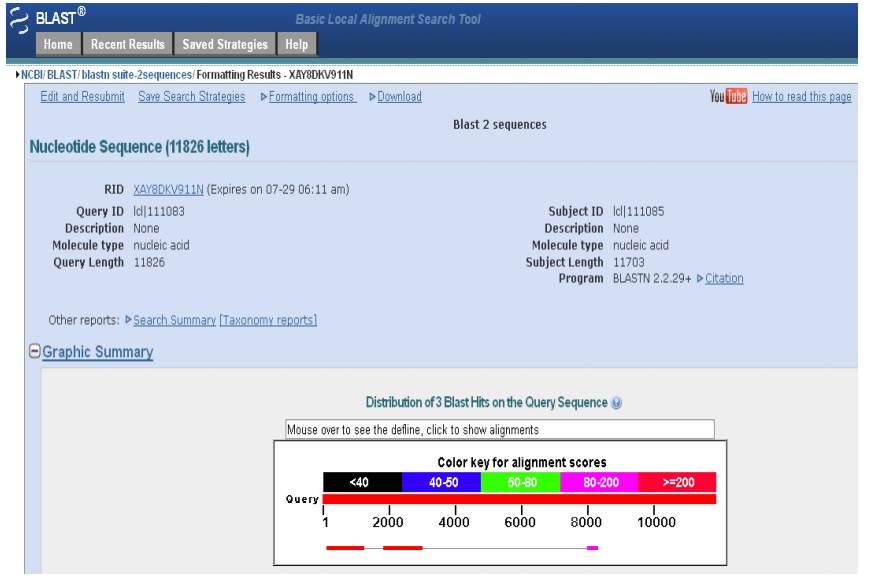The width and height of the screenshot is (881, 586).
Task: Open the Search Summary report
Action: coord(174,320)
